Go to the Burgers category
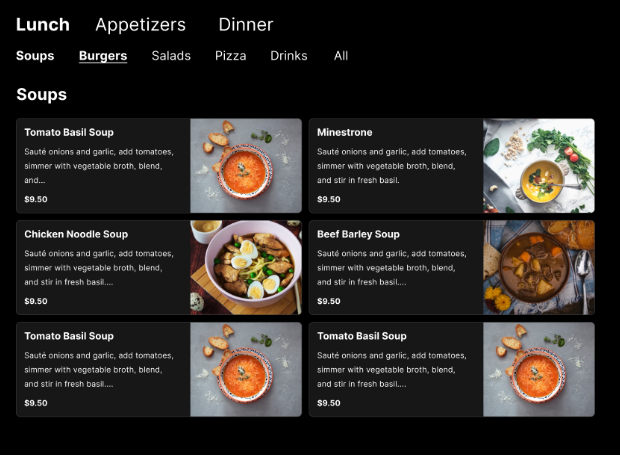Screen dimensions: 620x456 [x=103, y=56]
